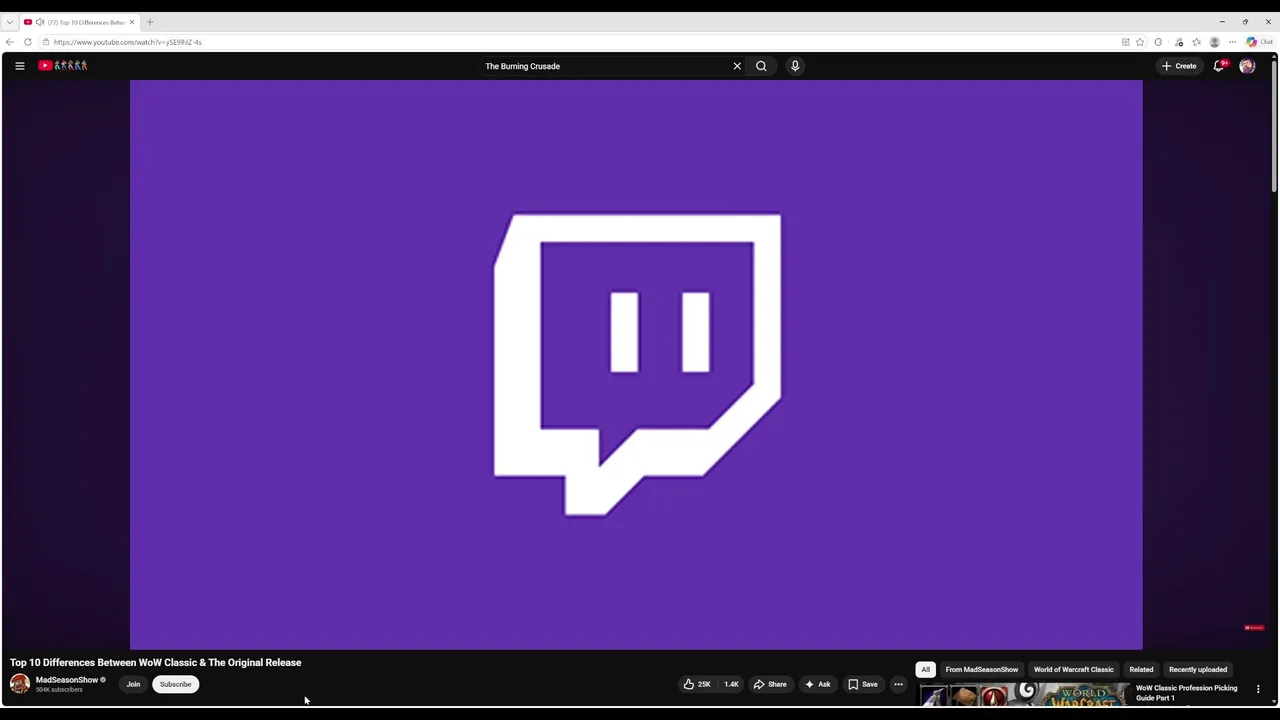Viewport: 1280px width, 720px height.
Task: Dislike the video showing 1.4K
Action: click(x=731, y=684)
